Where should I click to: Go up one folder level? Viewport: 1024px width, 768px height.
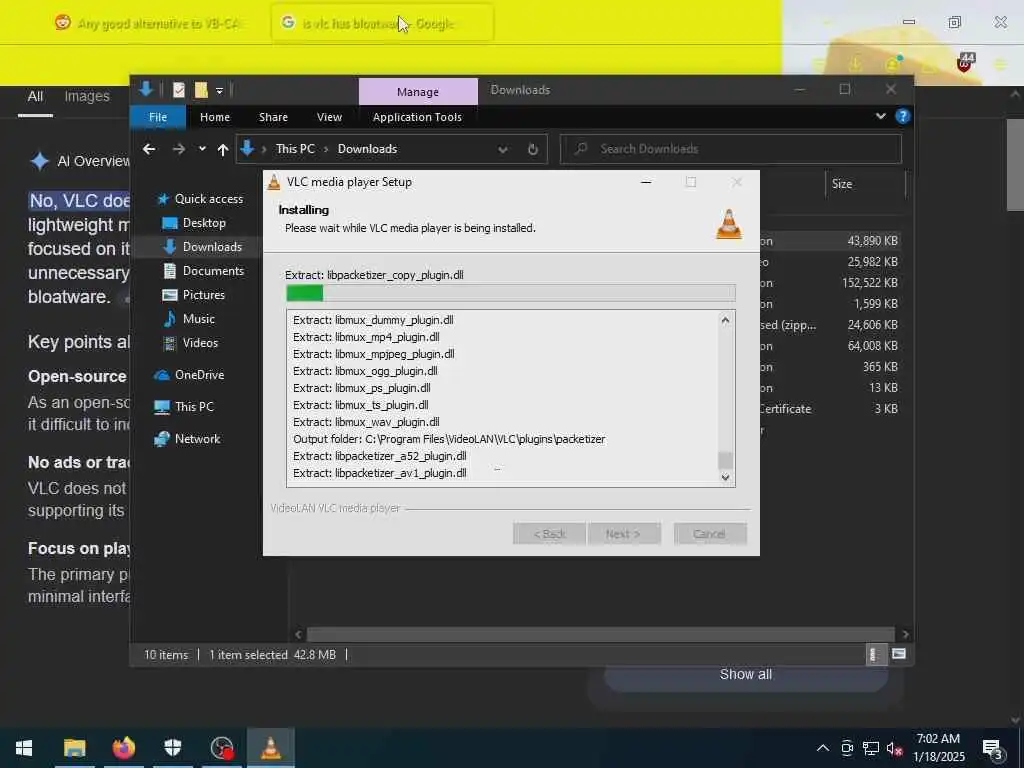(x=223, y=150)
